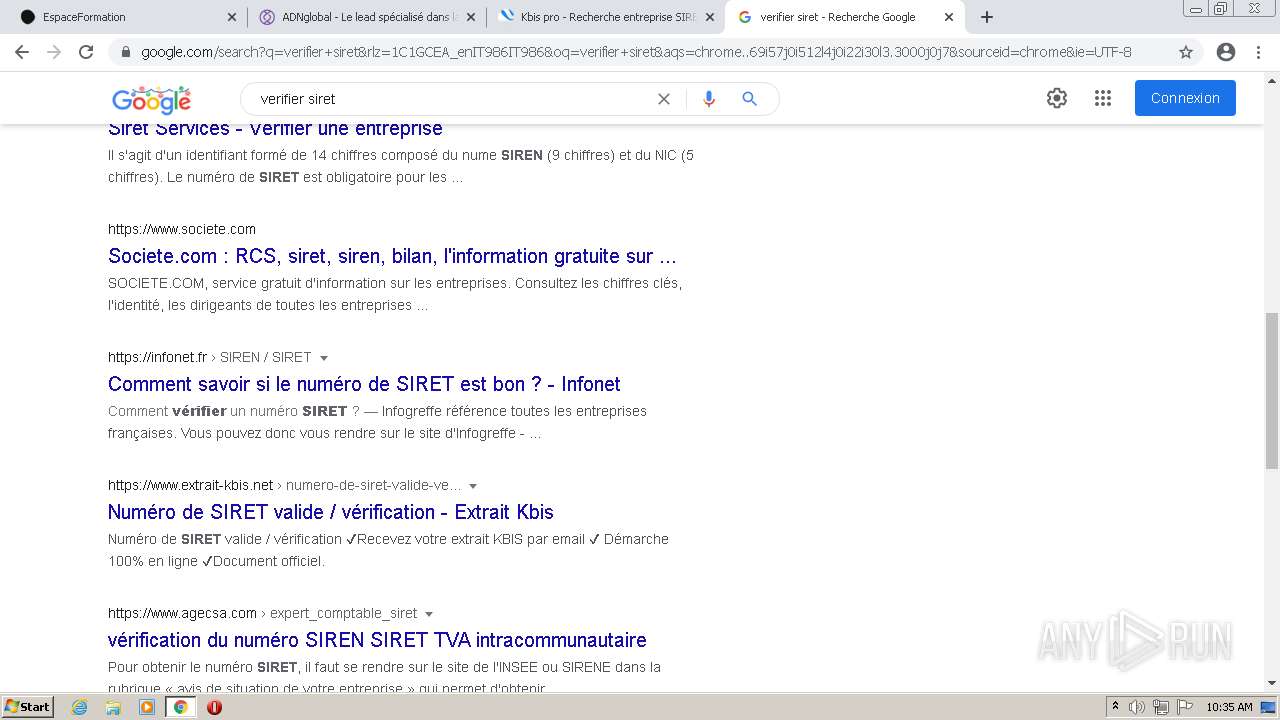Screen dimensions: 1280x720
Task: Go to Google homepage via the logo
Action: 151,99
